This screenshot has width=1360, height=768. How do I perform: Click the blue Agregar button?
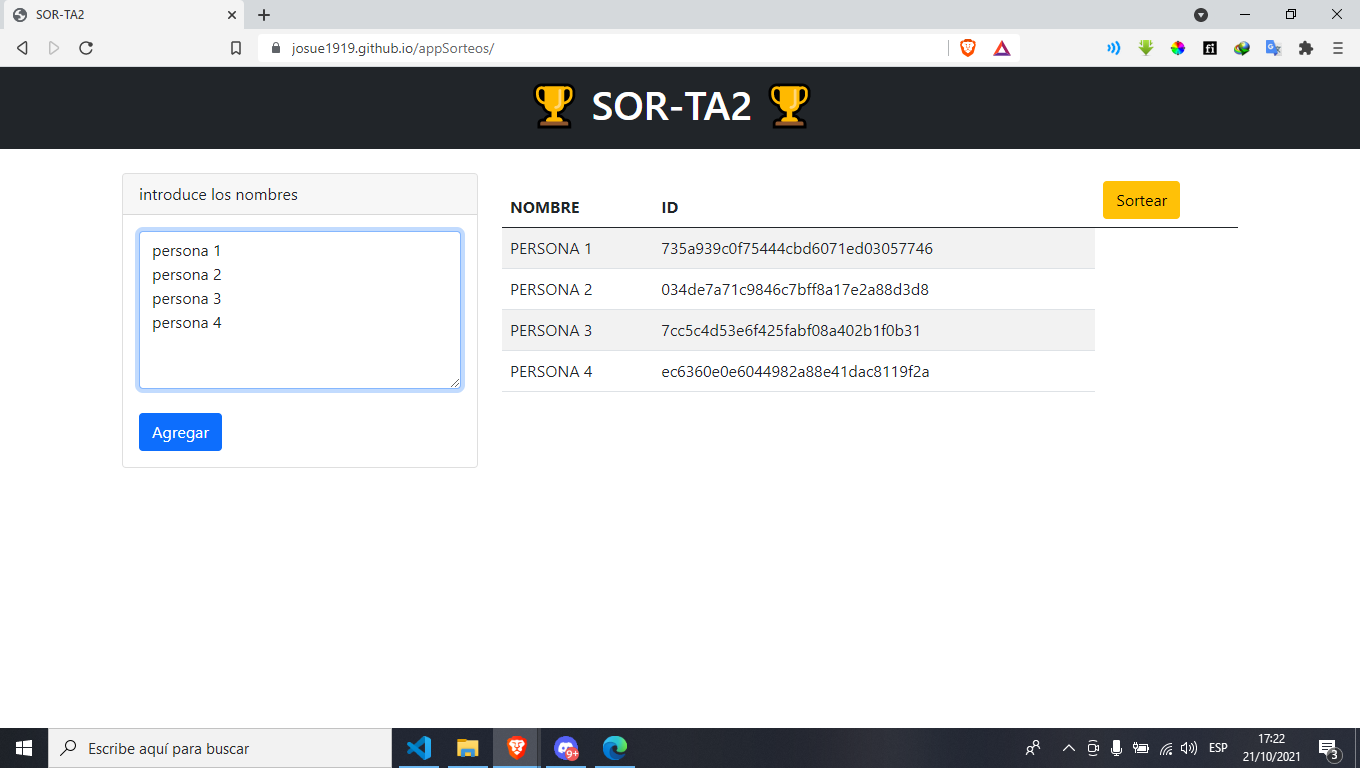180,431
